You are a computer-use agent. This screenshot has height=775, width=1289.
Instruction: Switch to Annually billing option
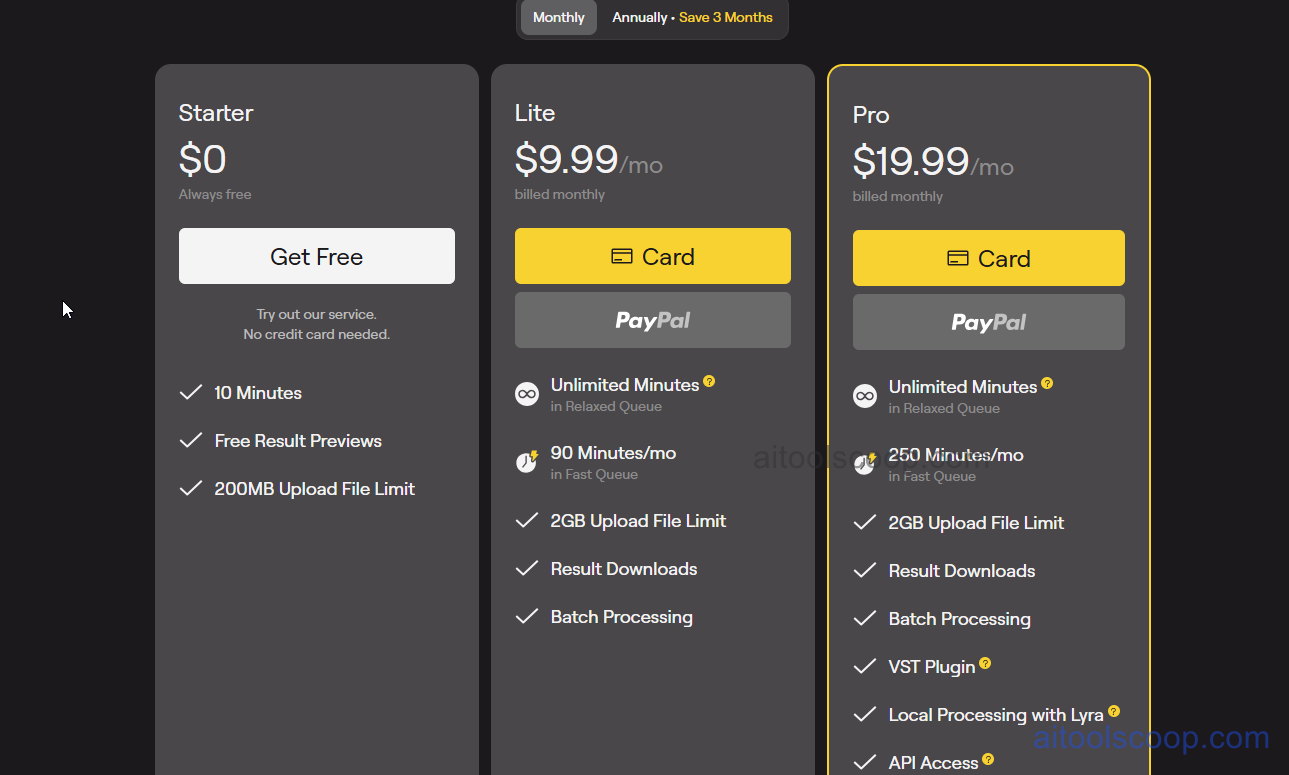tap(692, 18)
